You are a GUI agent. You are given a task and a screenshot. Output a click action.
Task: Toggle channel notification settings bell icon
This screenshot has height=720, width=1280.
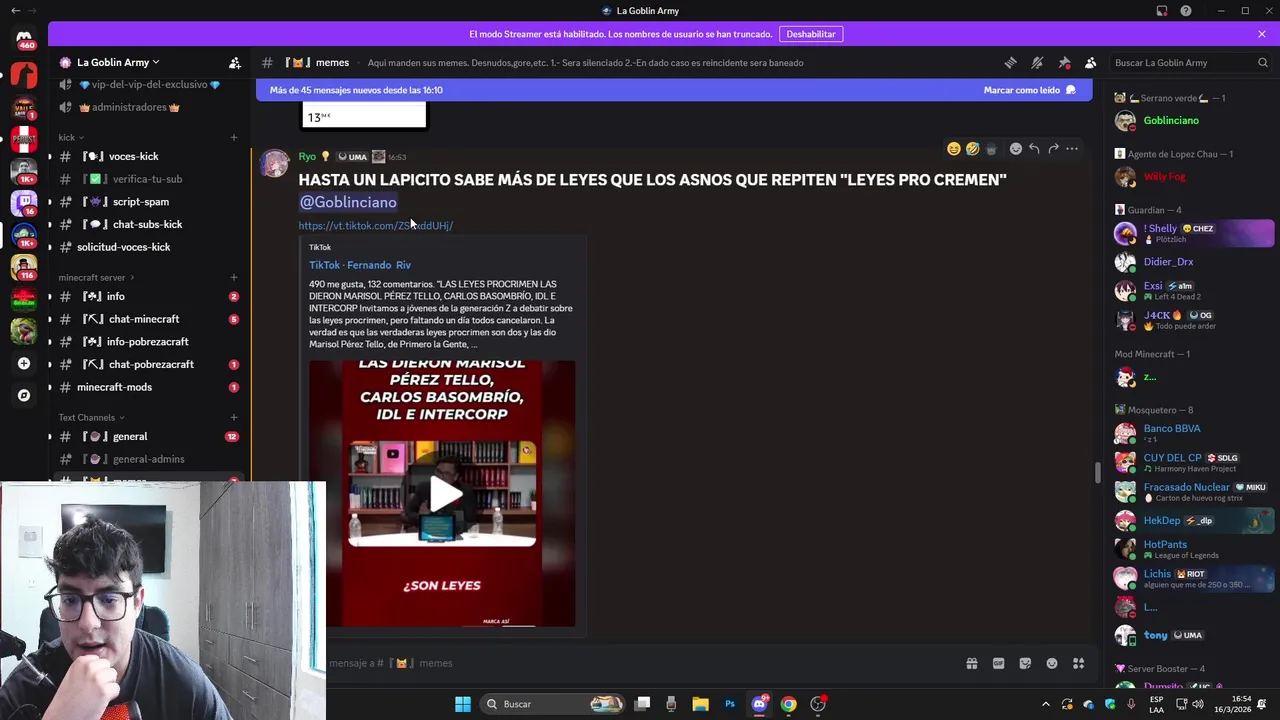pos(1037,62)
